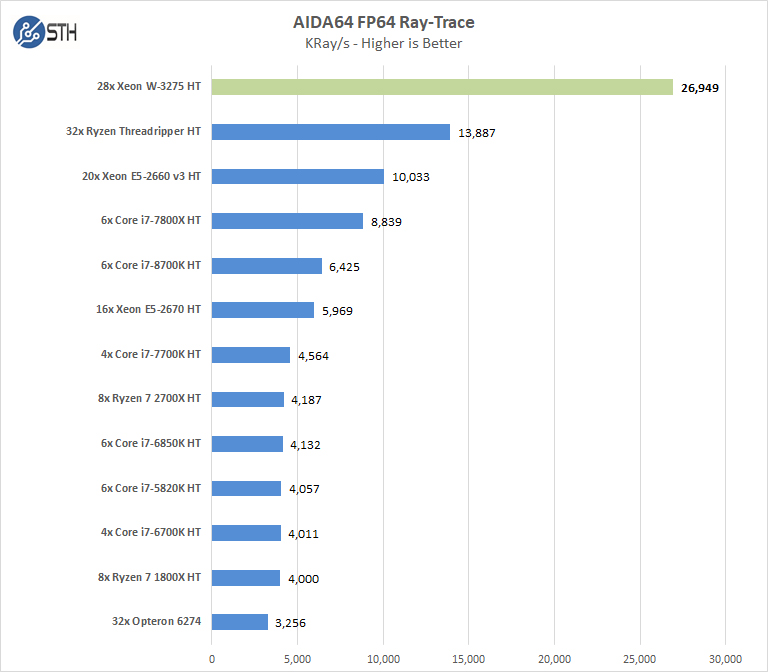
Task: Click the value 4,132
Action: (306, 446)
